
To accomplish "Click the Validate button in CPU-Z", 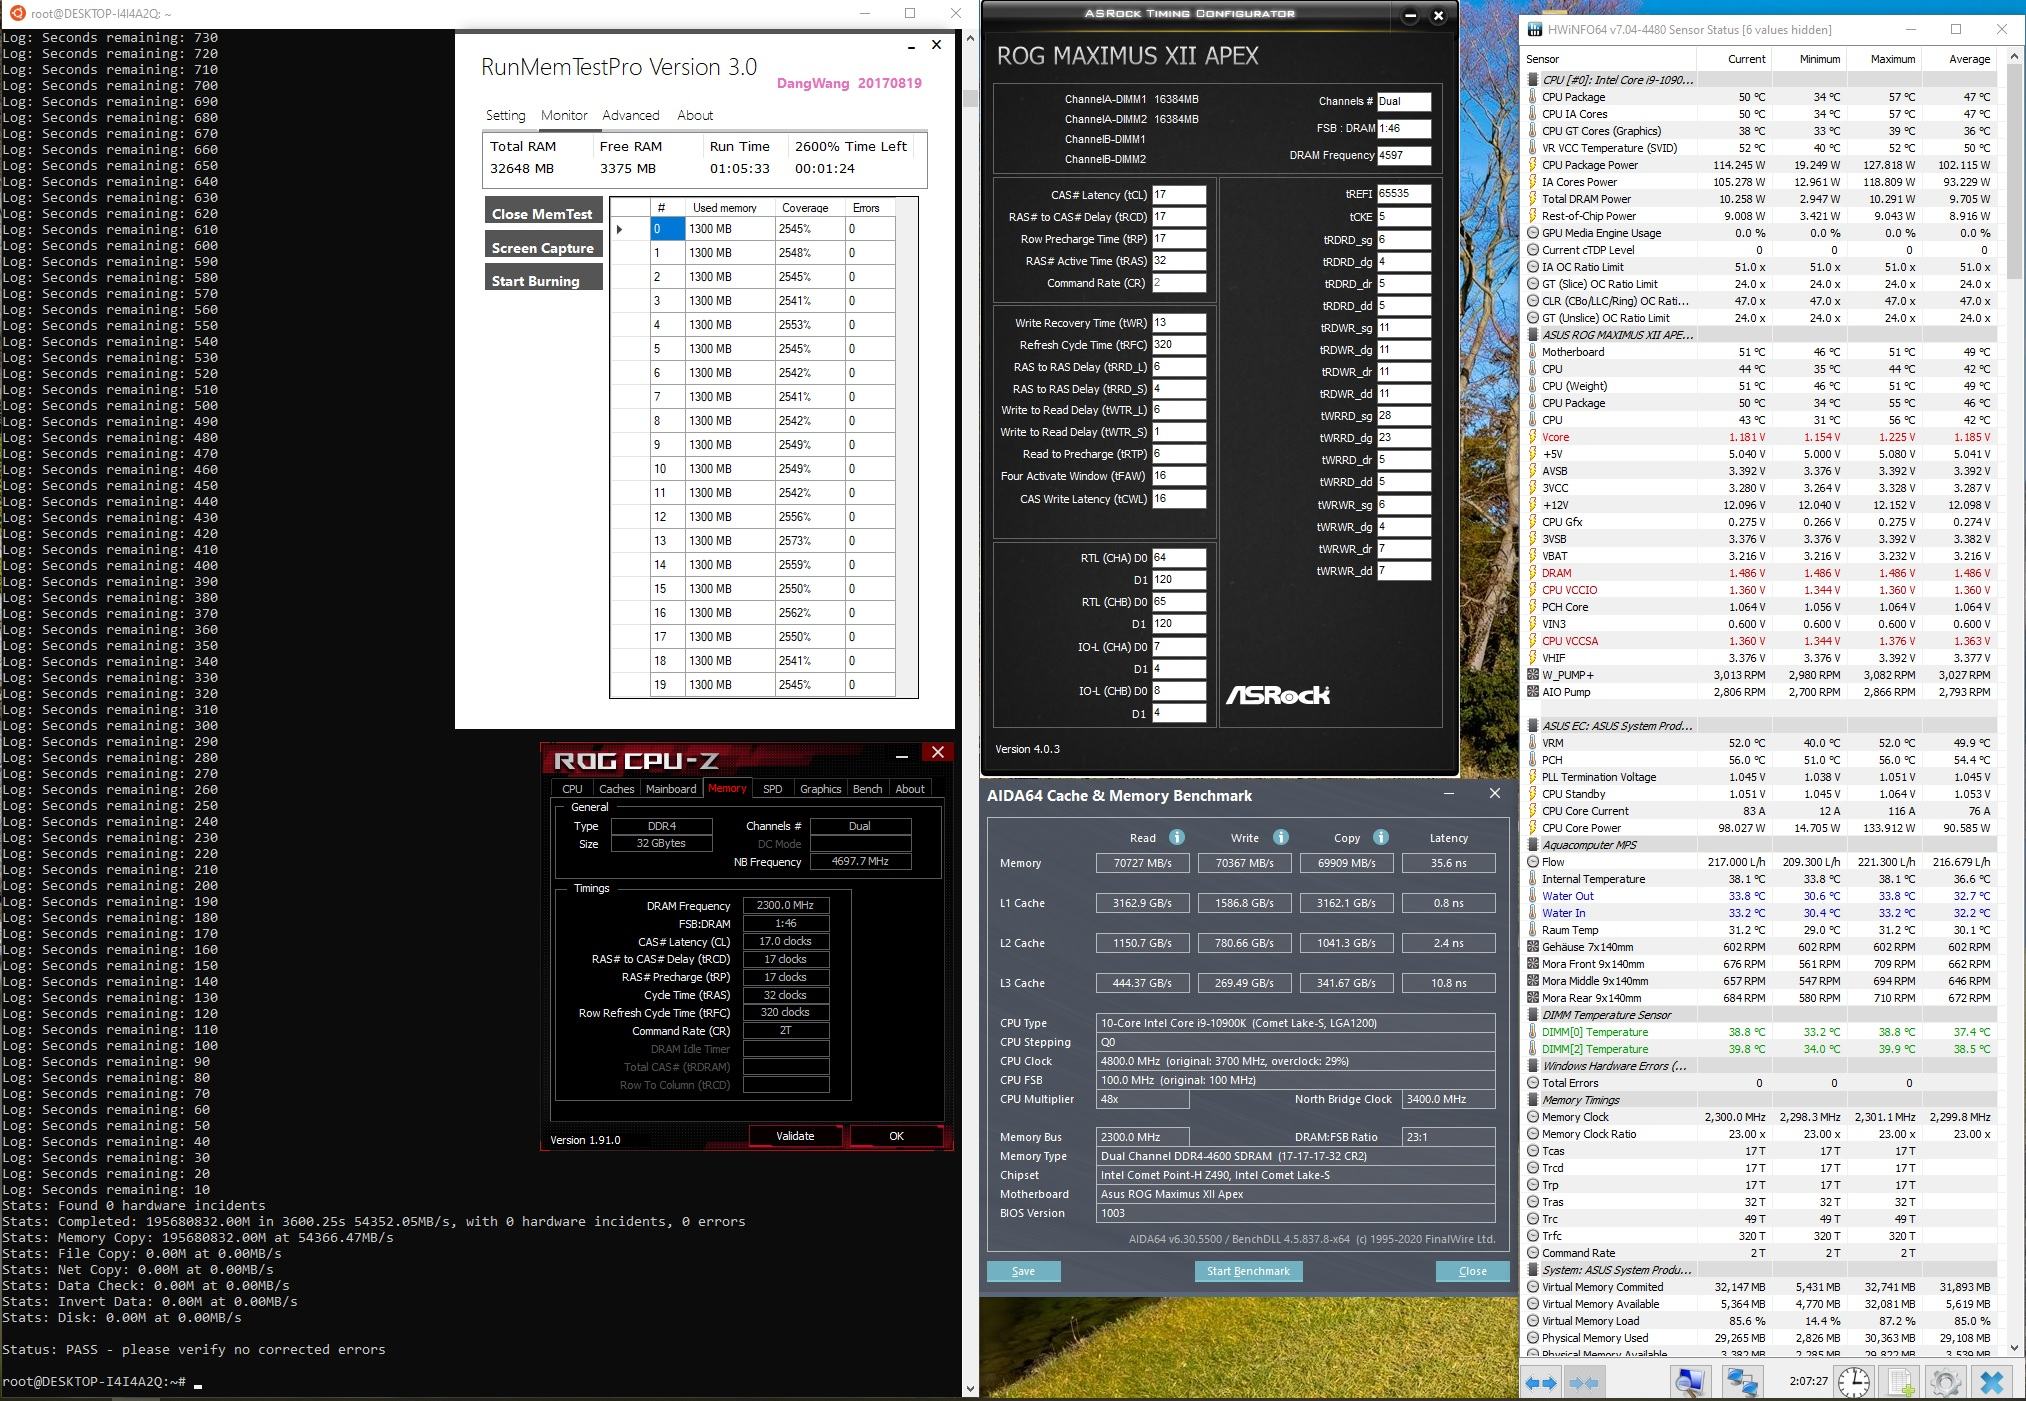I will pos(795,1136).
